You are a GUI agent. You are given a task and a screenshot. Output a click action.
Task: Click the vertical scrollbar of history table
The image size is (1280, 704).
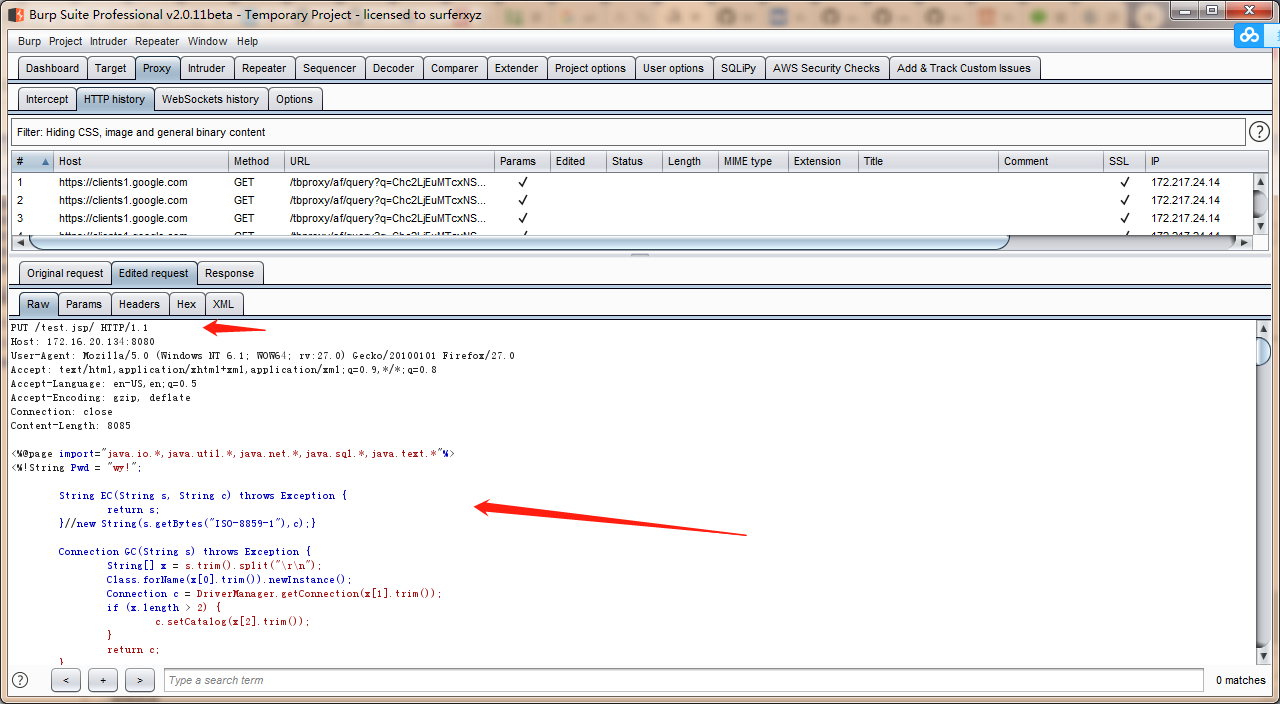click(1260, 204)
